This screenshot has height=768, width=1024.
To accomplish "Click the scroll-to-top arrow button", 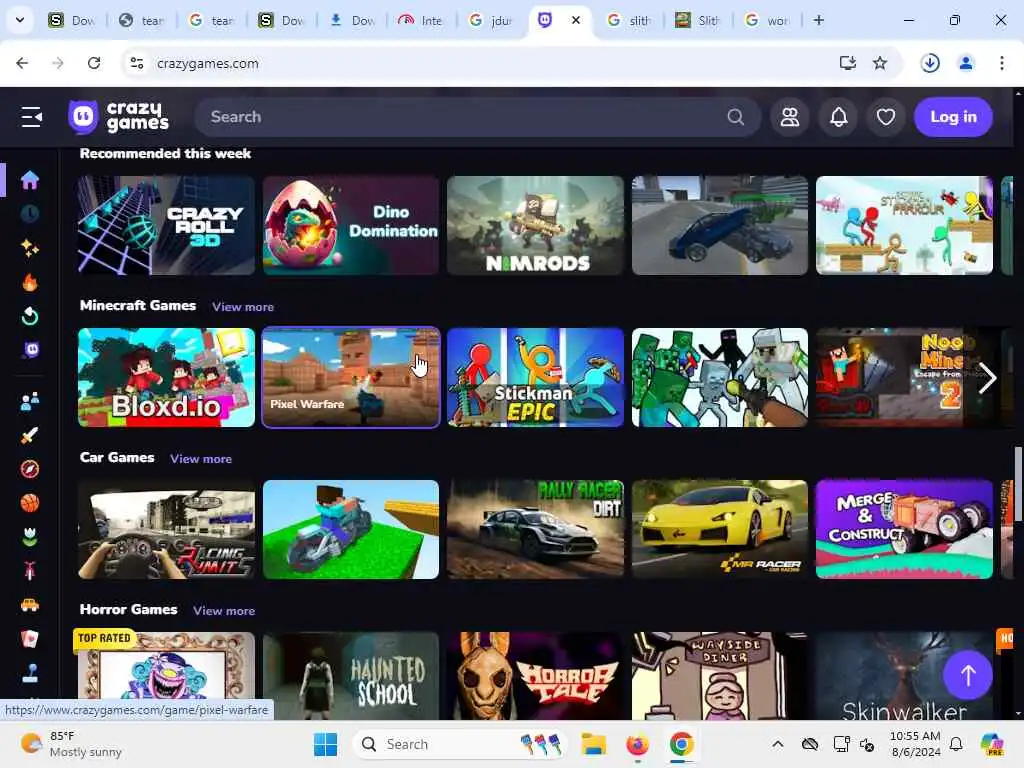I will (968, 675).
